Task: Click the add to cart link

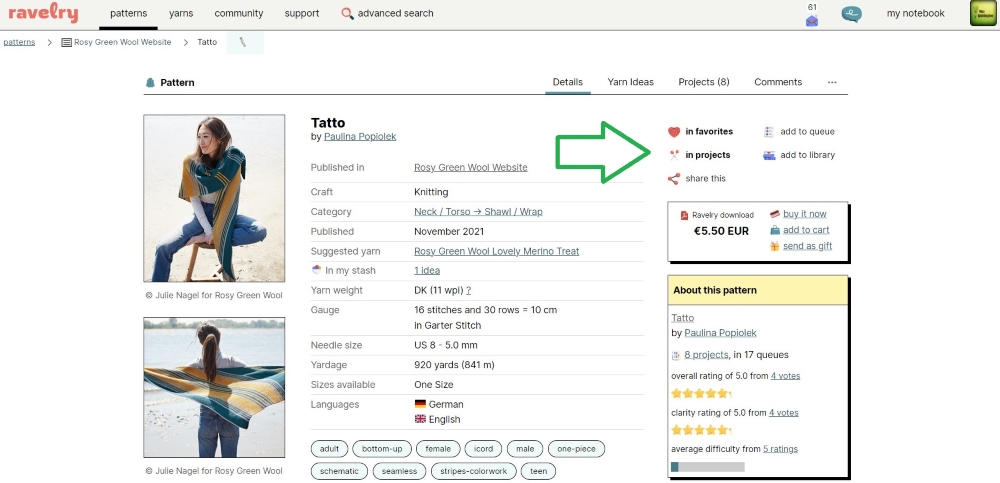Action: tap(806, 230)
